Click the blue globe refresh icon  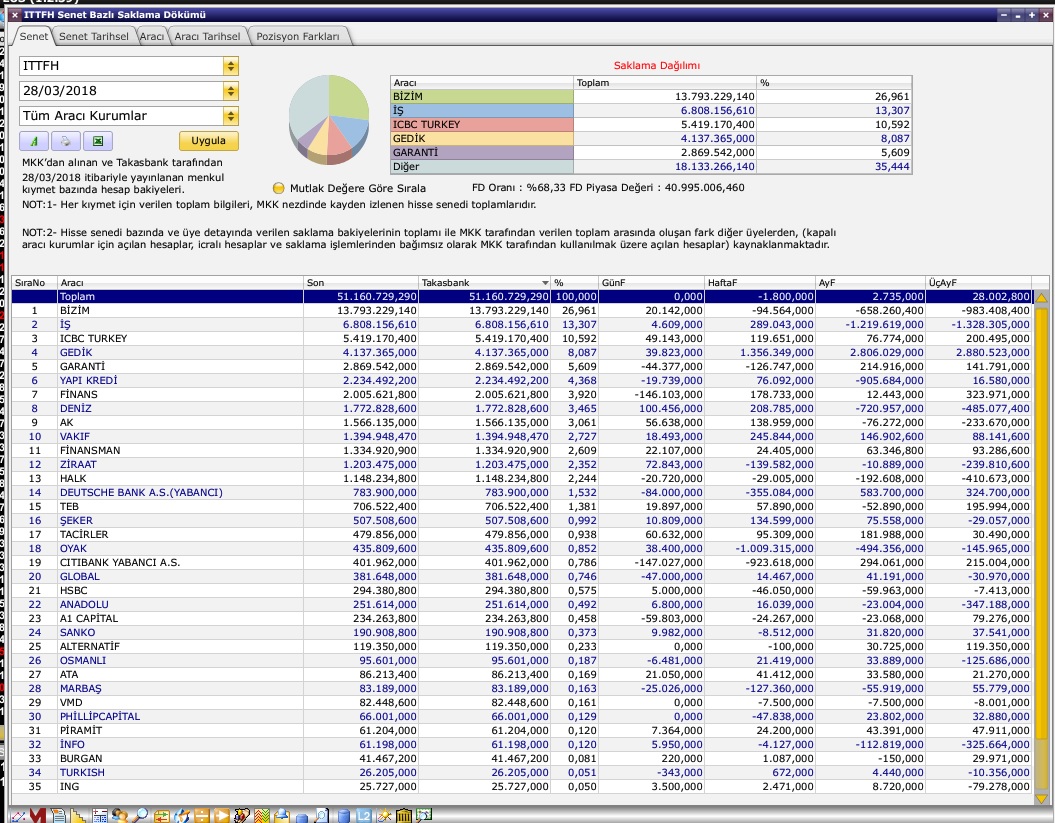(x=181, y=816)
